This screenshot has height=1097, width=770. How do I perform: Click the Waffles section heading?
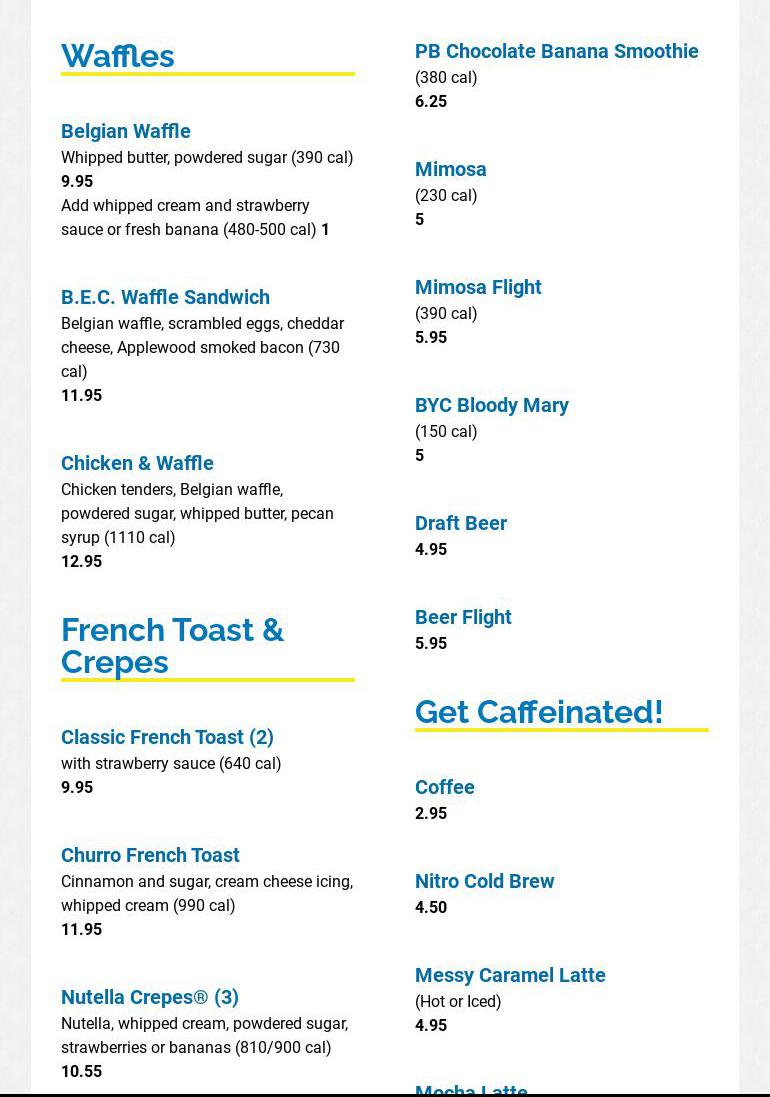click(x=118, y=56)
